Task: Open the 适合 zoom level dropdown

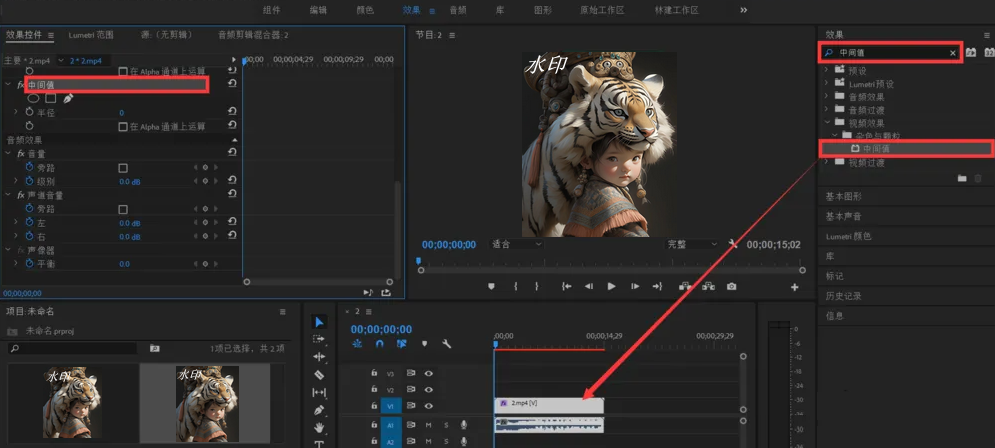Action: (517, 244)
